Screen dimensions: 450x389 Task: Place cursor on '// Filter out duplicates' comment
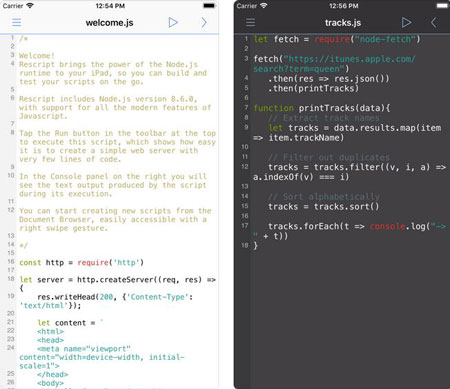pos(329,157)
